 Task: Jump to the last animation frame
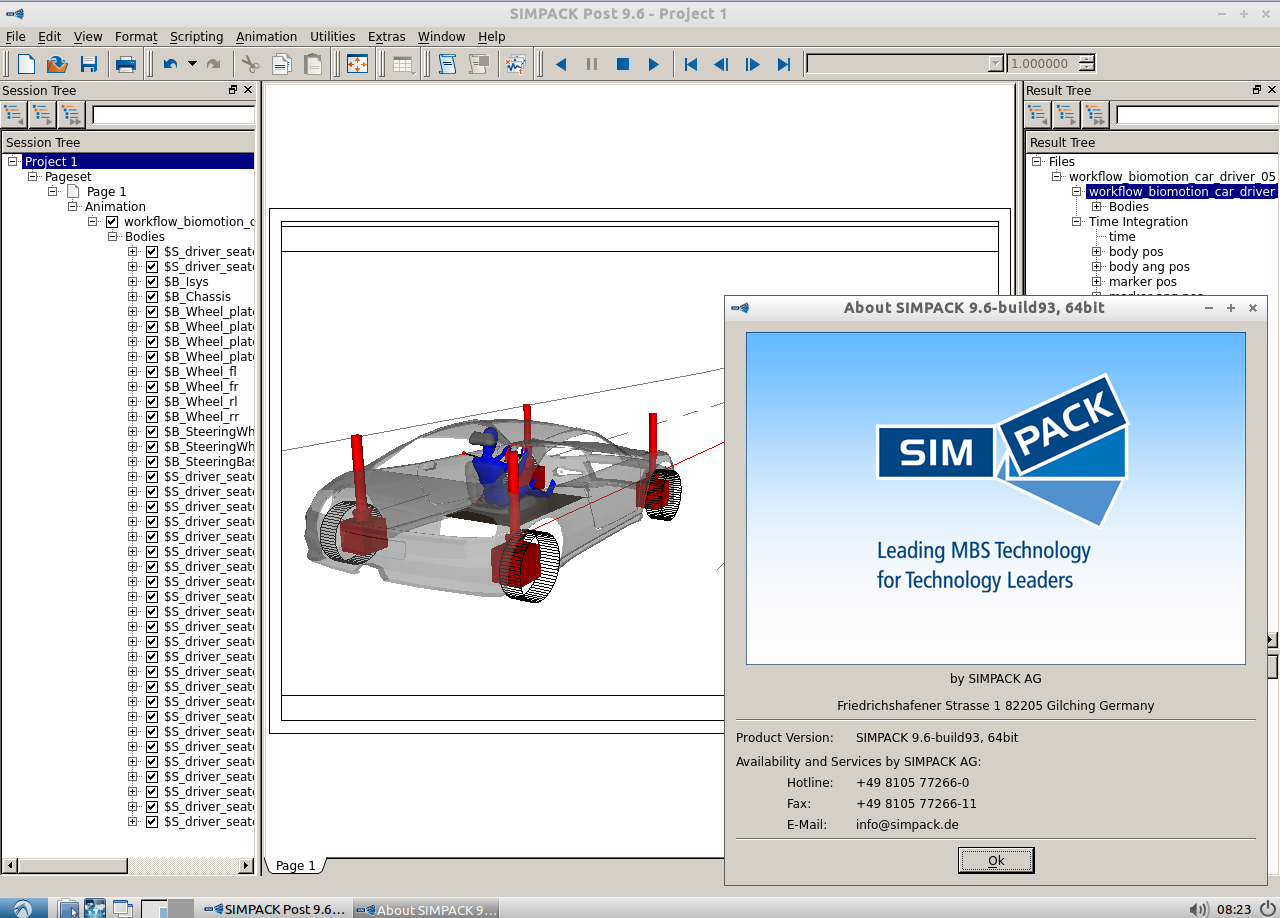pyautogui.click(x=784, y=64)
